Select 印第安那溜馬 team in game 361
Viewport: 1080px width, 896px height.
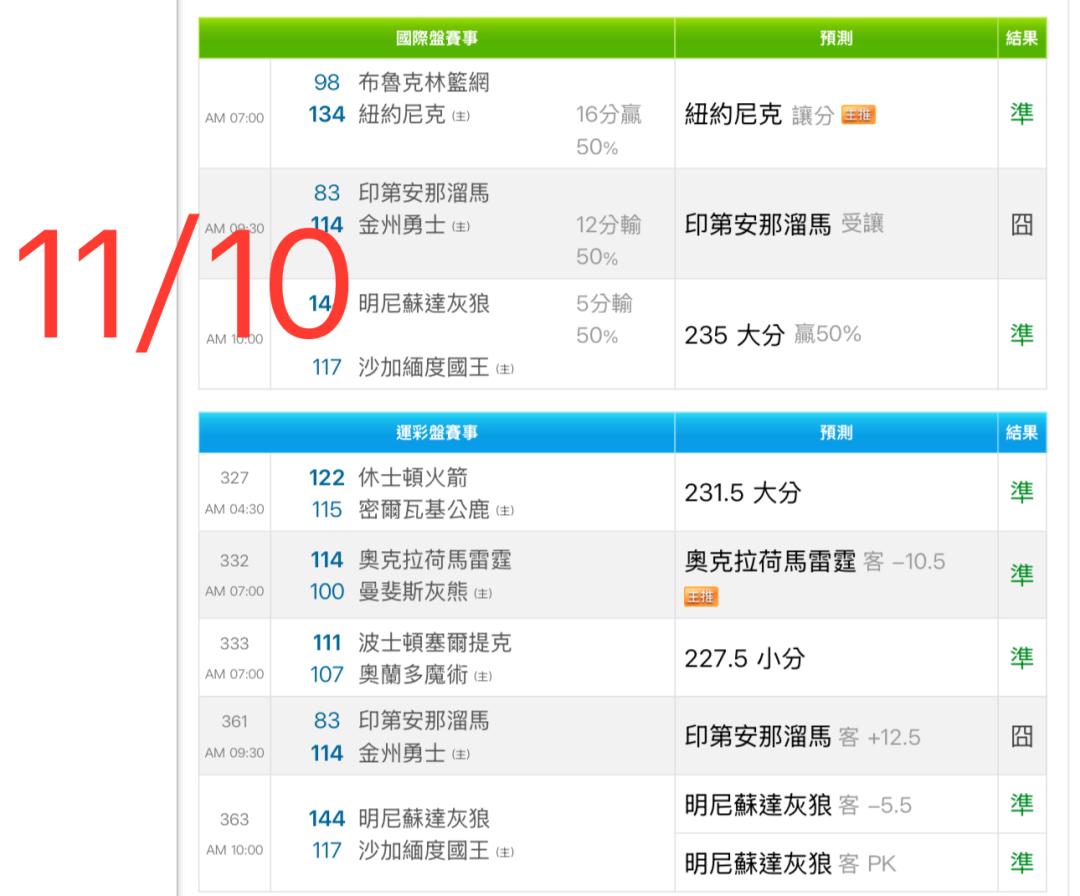(424, 721)
